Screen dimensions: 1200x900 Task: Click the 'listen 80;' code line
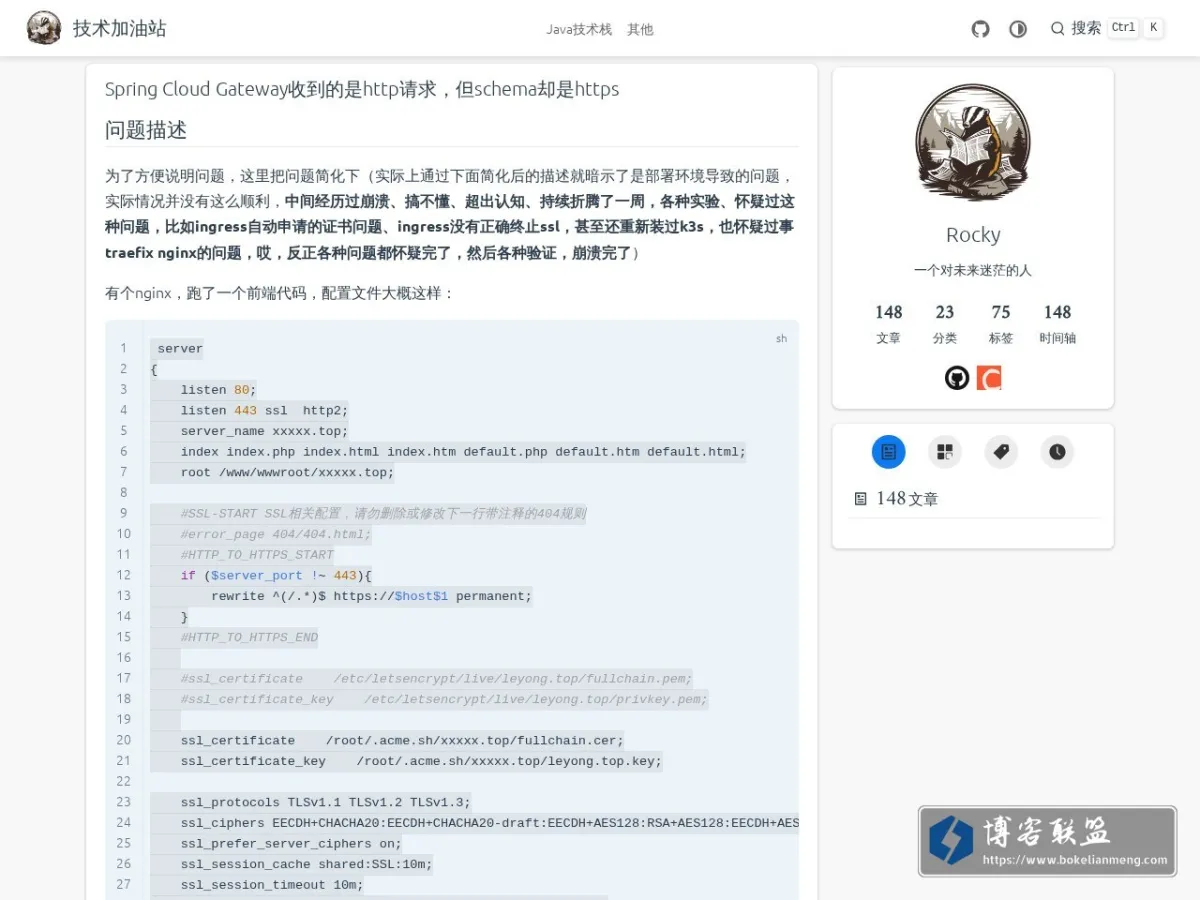(x=218, y=390)
